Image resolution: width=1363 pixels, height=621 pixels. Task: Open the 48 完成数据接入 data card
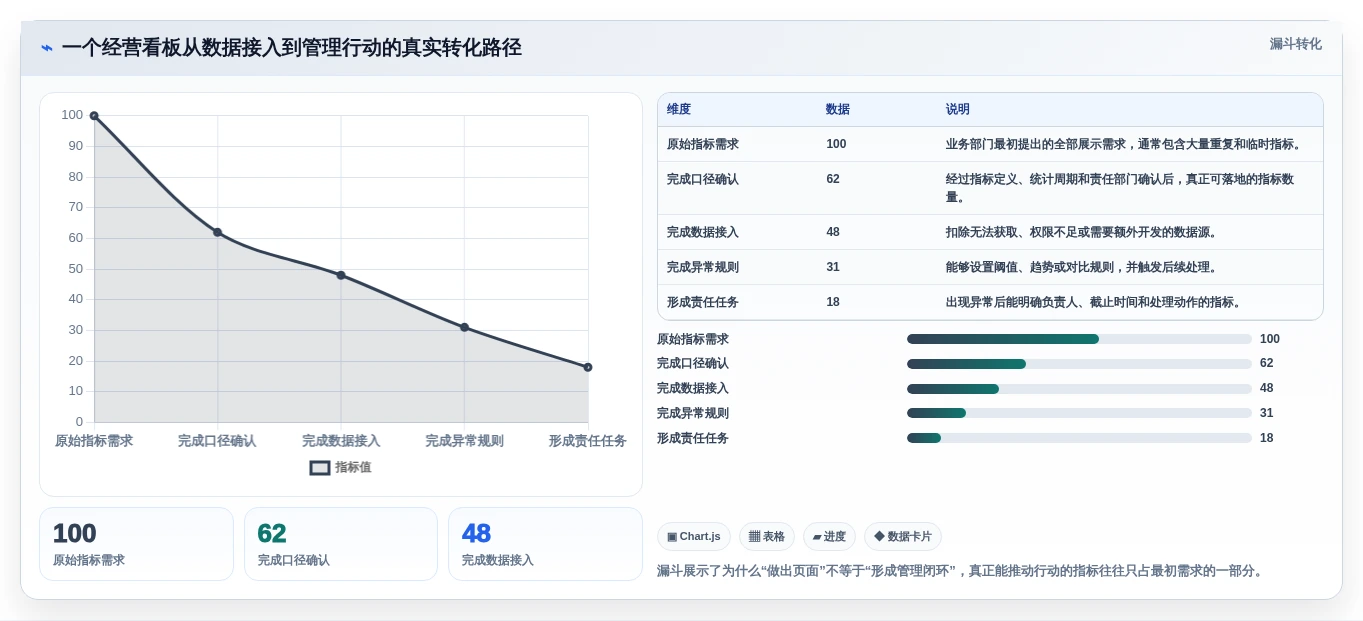click(545, 544)
